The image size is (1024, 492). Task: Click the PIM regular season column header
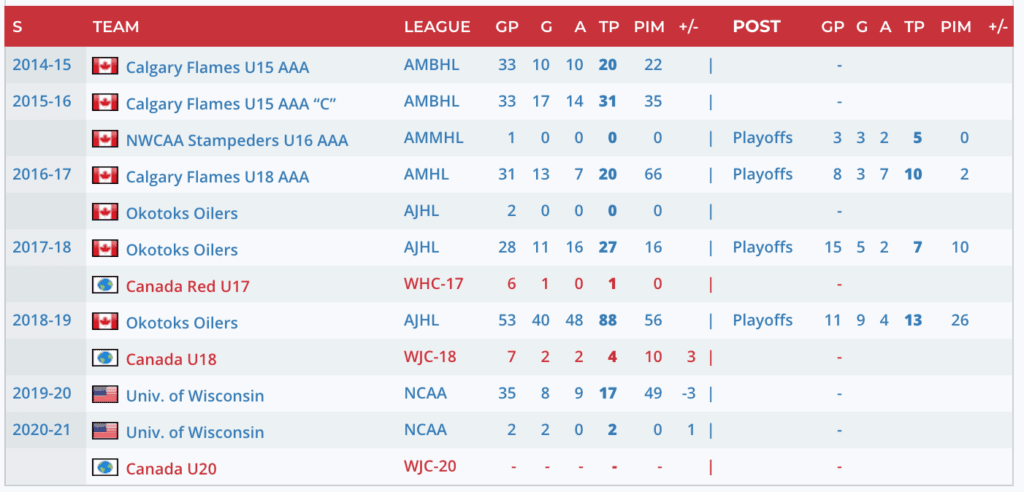648,27
